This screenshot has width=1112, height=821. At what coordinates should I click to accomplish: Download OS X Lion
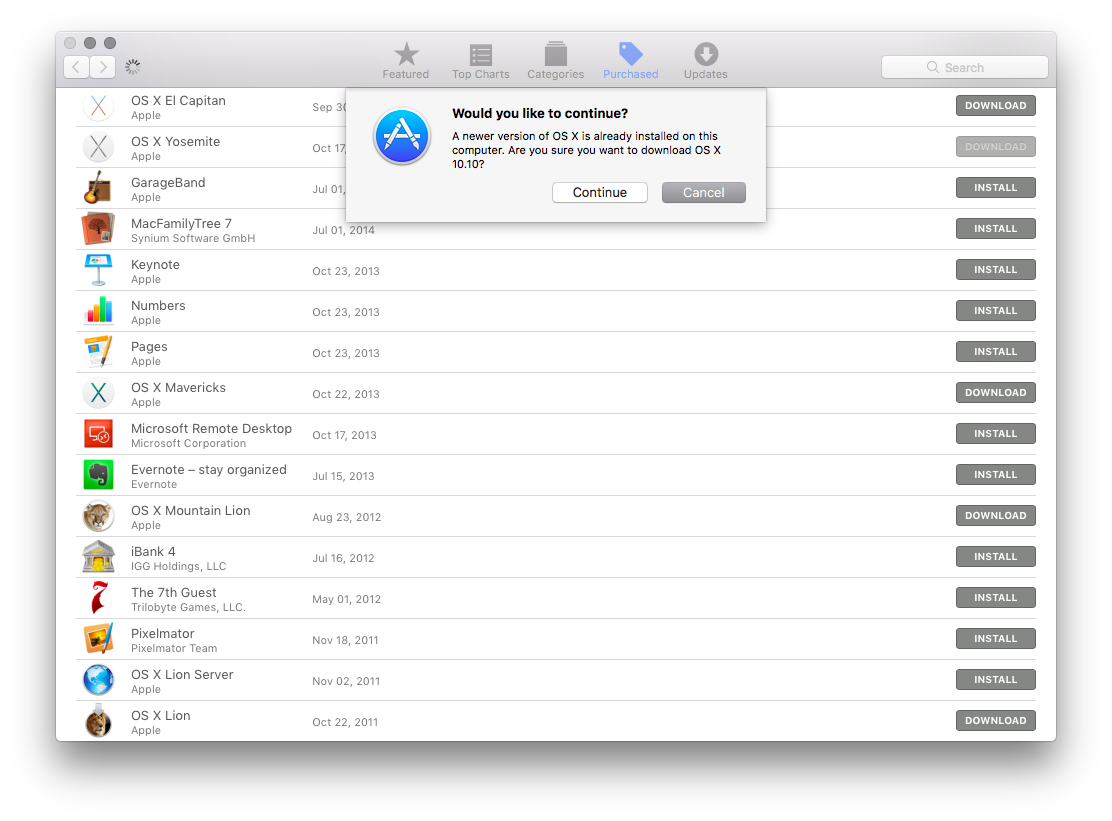[x=996, y=720]
